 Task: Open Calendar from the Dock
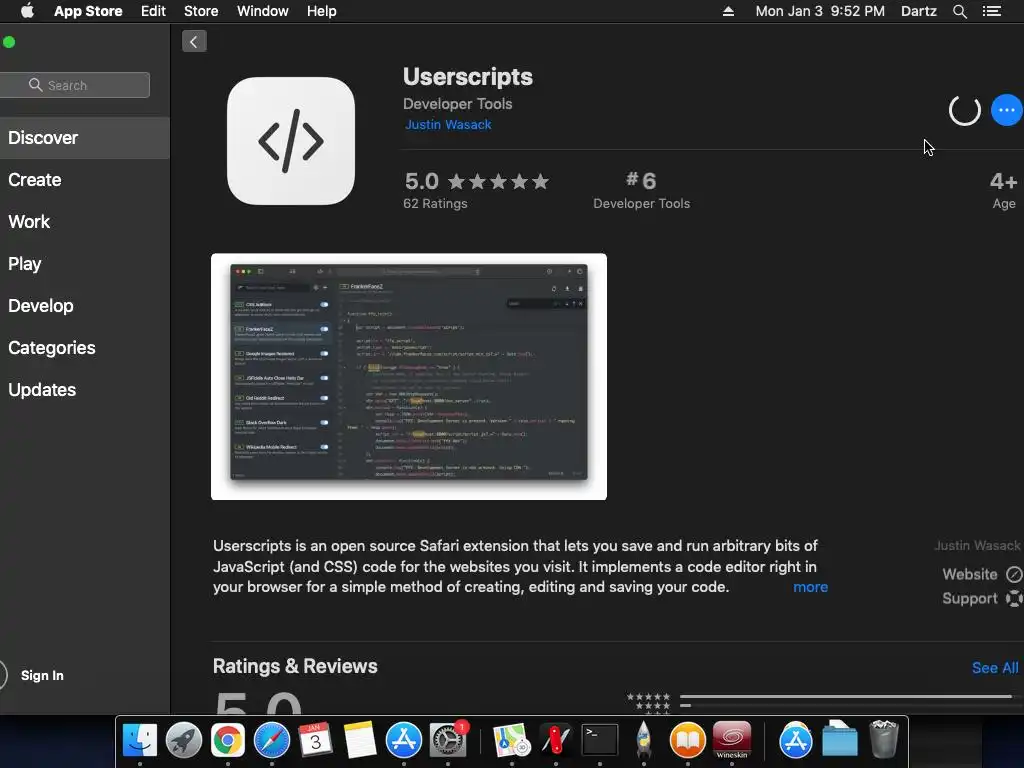315,741
